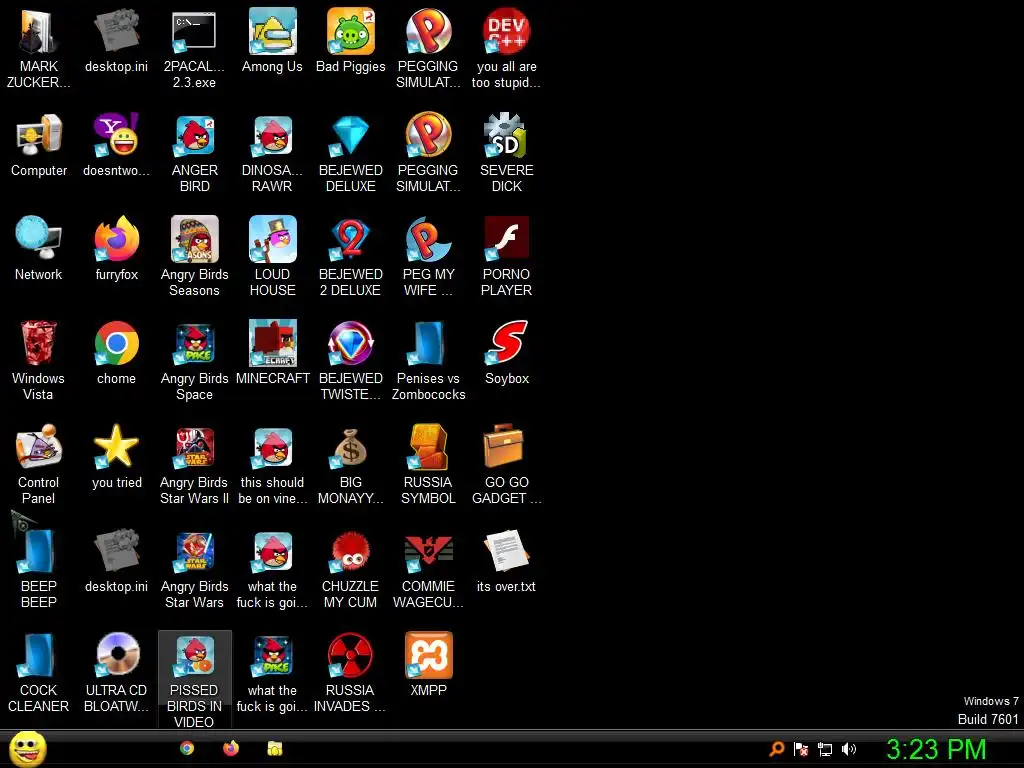Image resolution: width=1024 pixels, height=768 pixels.
Task: Select the RUSSIA INVADES ... shortcut
Action: pyautogui.click(x=351, y=672)
